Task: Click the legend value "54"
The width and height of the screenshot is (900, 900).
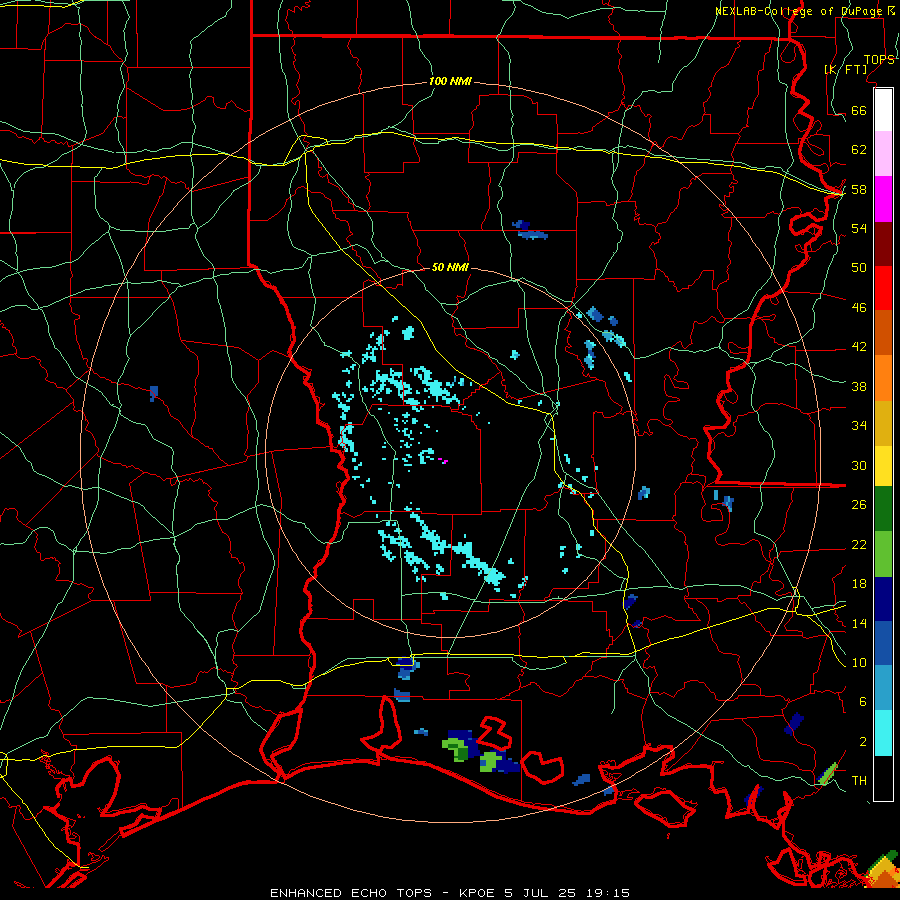Action: point(859,228)
